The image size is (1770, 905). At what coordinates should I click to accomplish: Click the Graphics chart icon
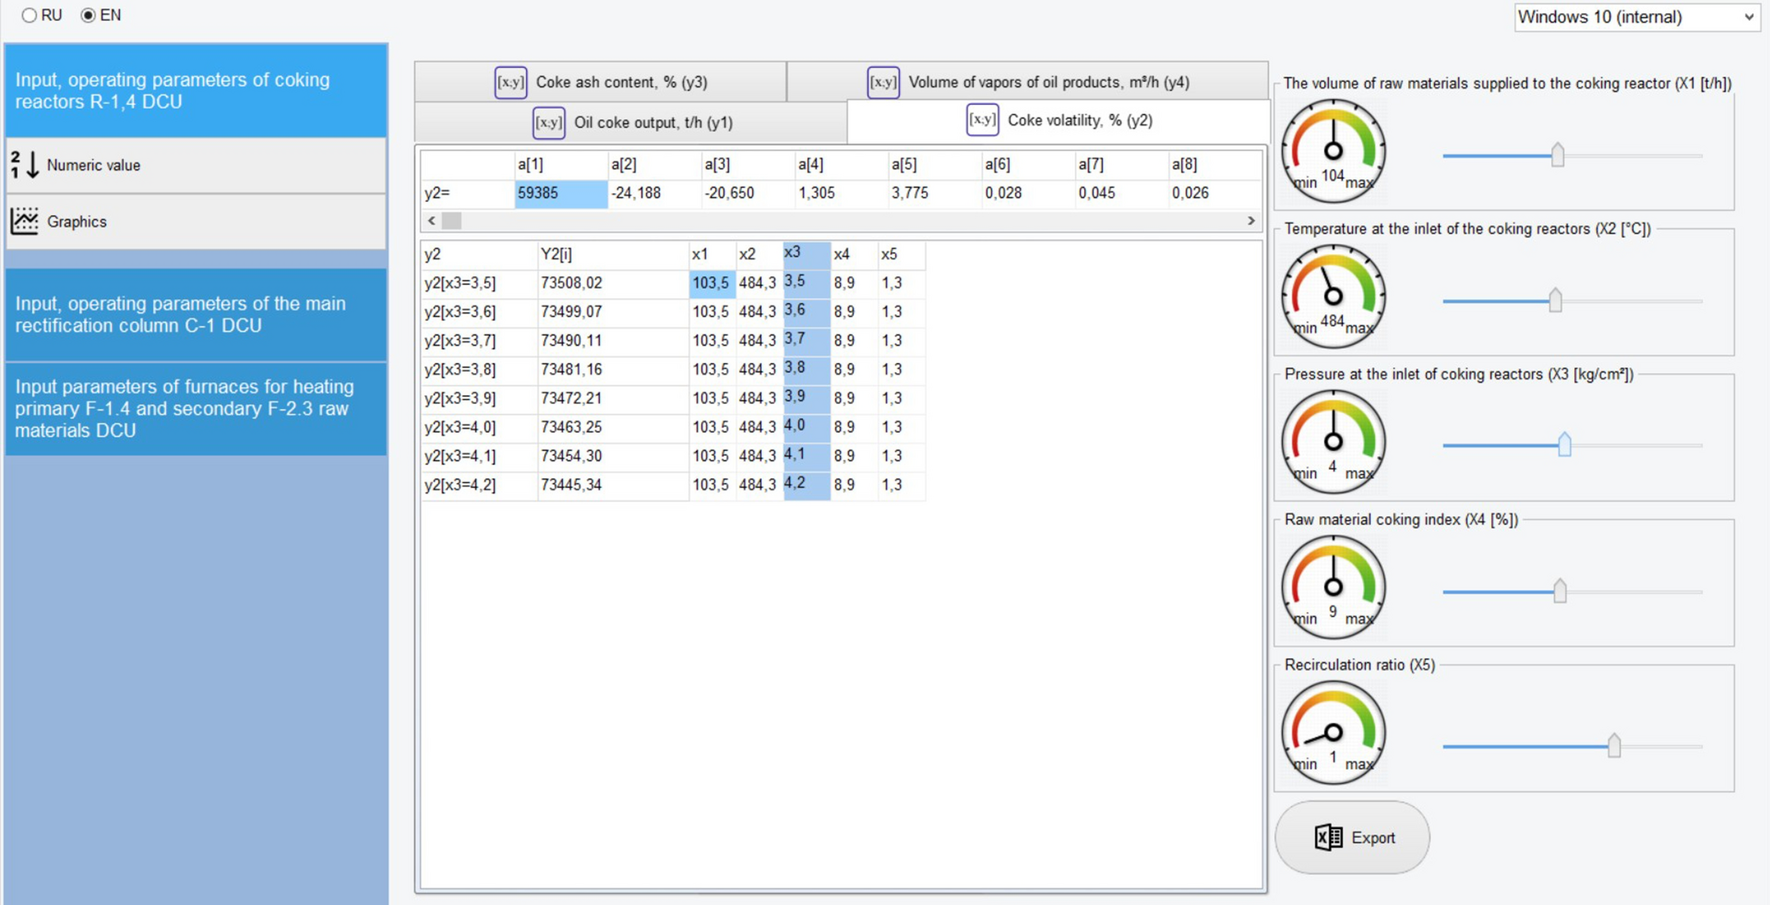pyautogui.click(x=25, y=221)
